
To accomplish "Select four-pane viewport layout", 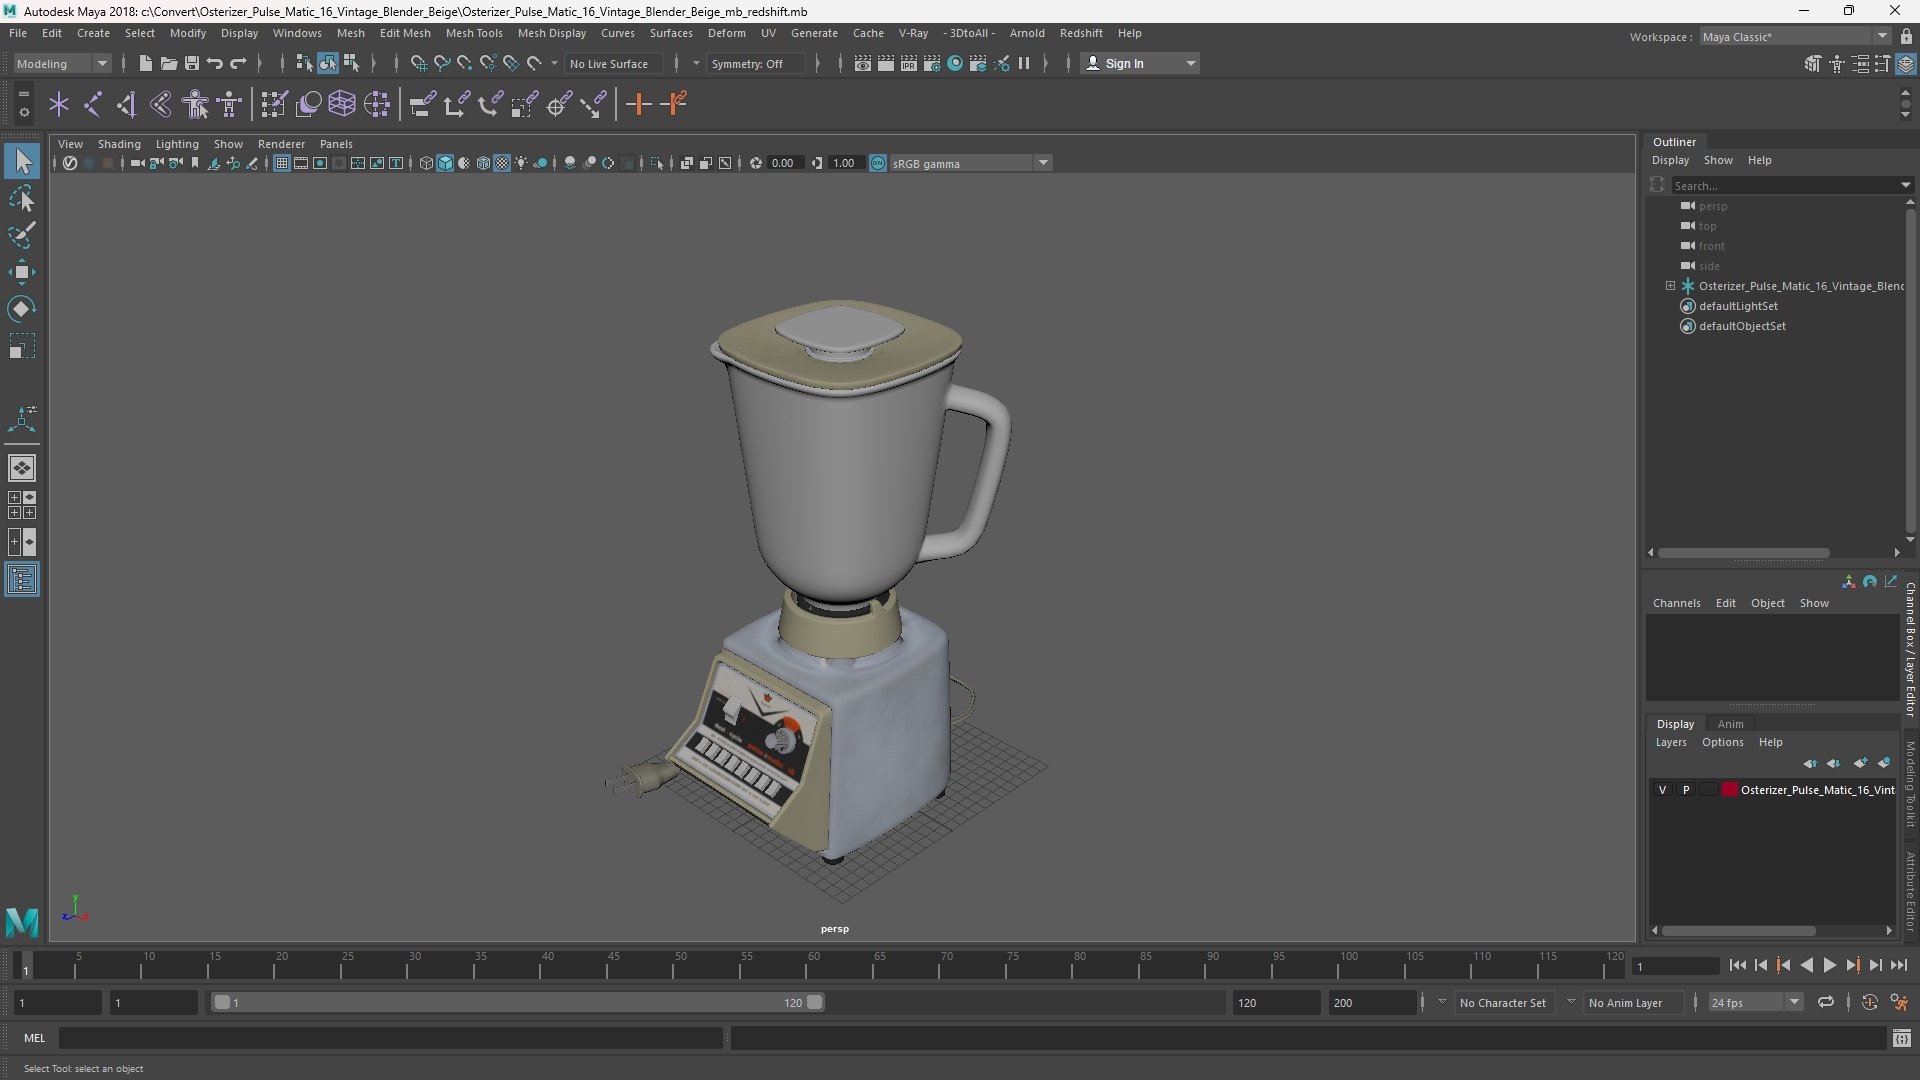I will pos(22,505).
